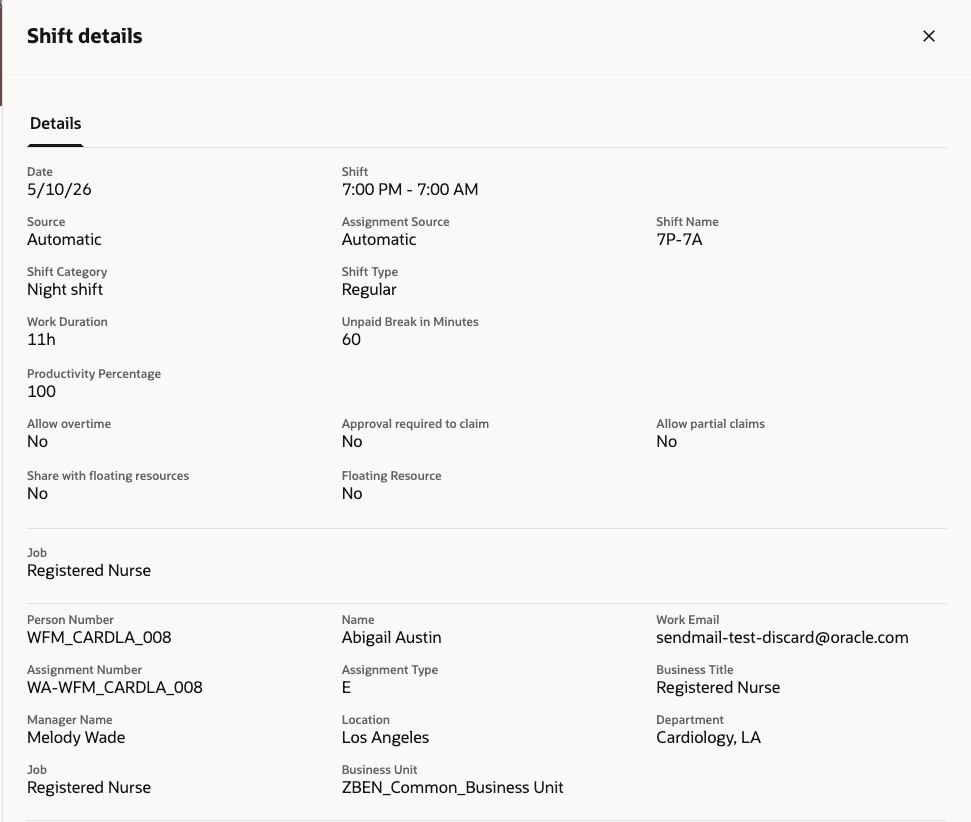Click Source value Automatic
971x822 pixels.
point(64,240)
